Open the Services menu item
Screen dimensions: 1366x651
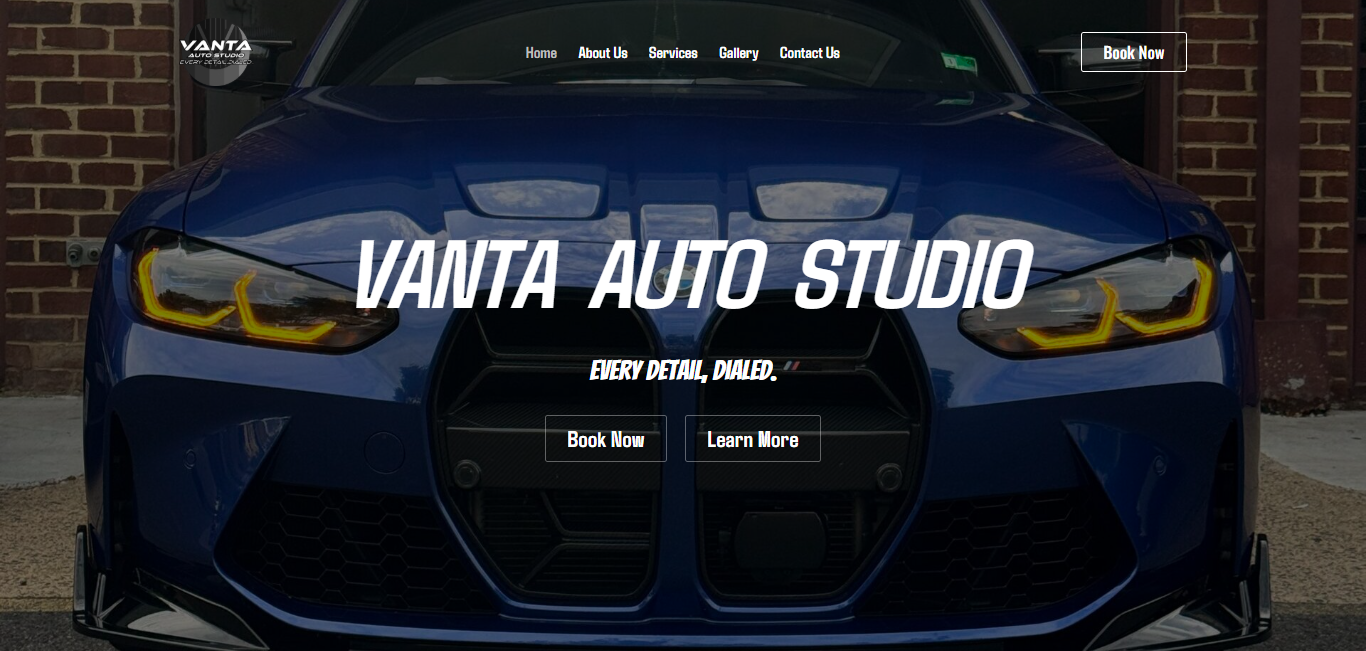[673, 53]
